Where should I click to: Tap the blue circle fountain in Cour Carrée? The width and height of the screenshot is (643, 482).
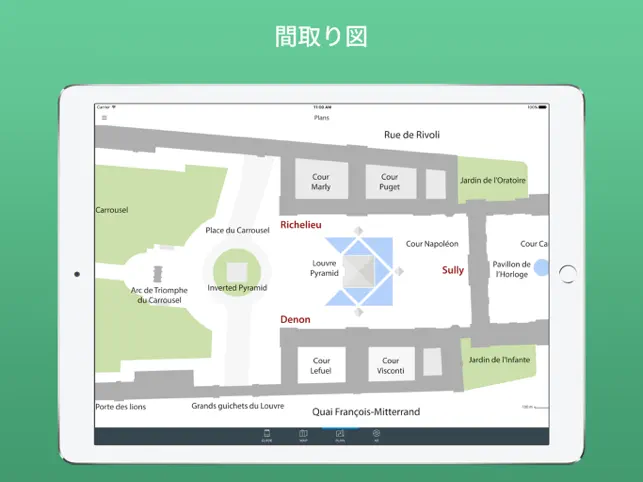coord(541,267)
